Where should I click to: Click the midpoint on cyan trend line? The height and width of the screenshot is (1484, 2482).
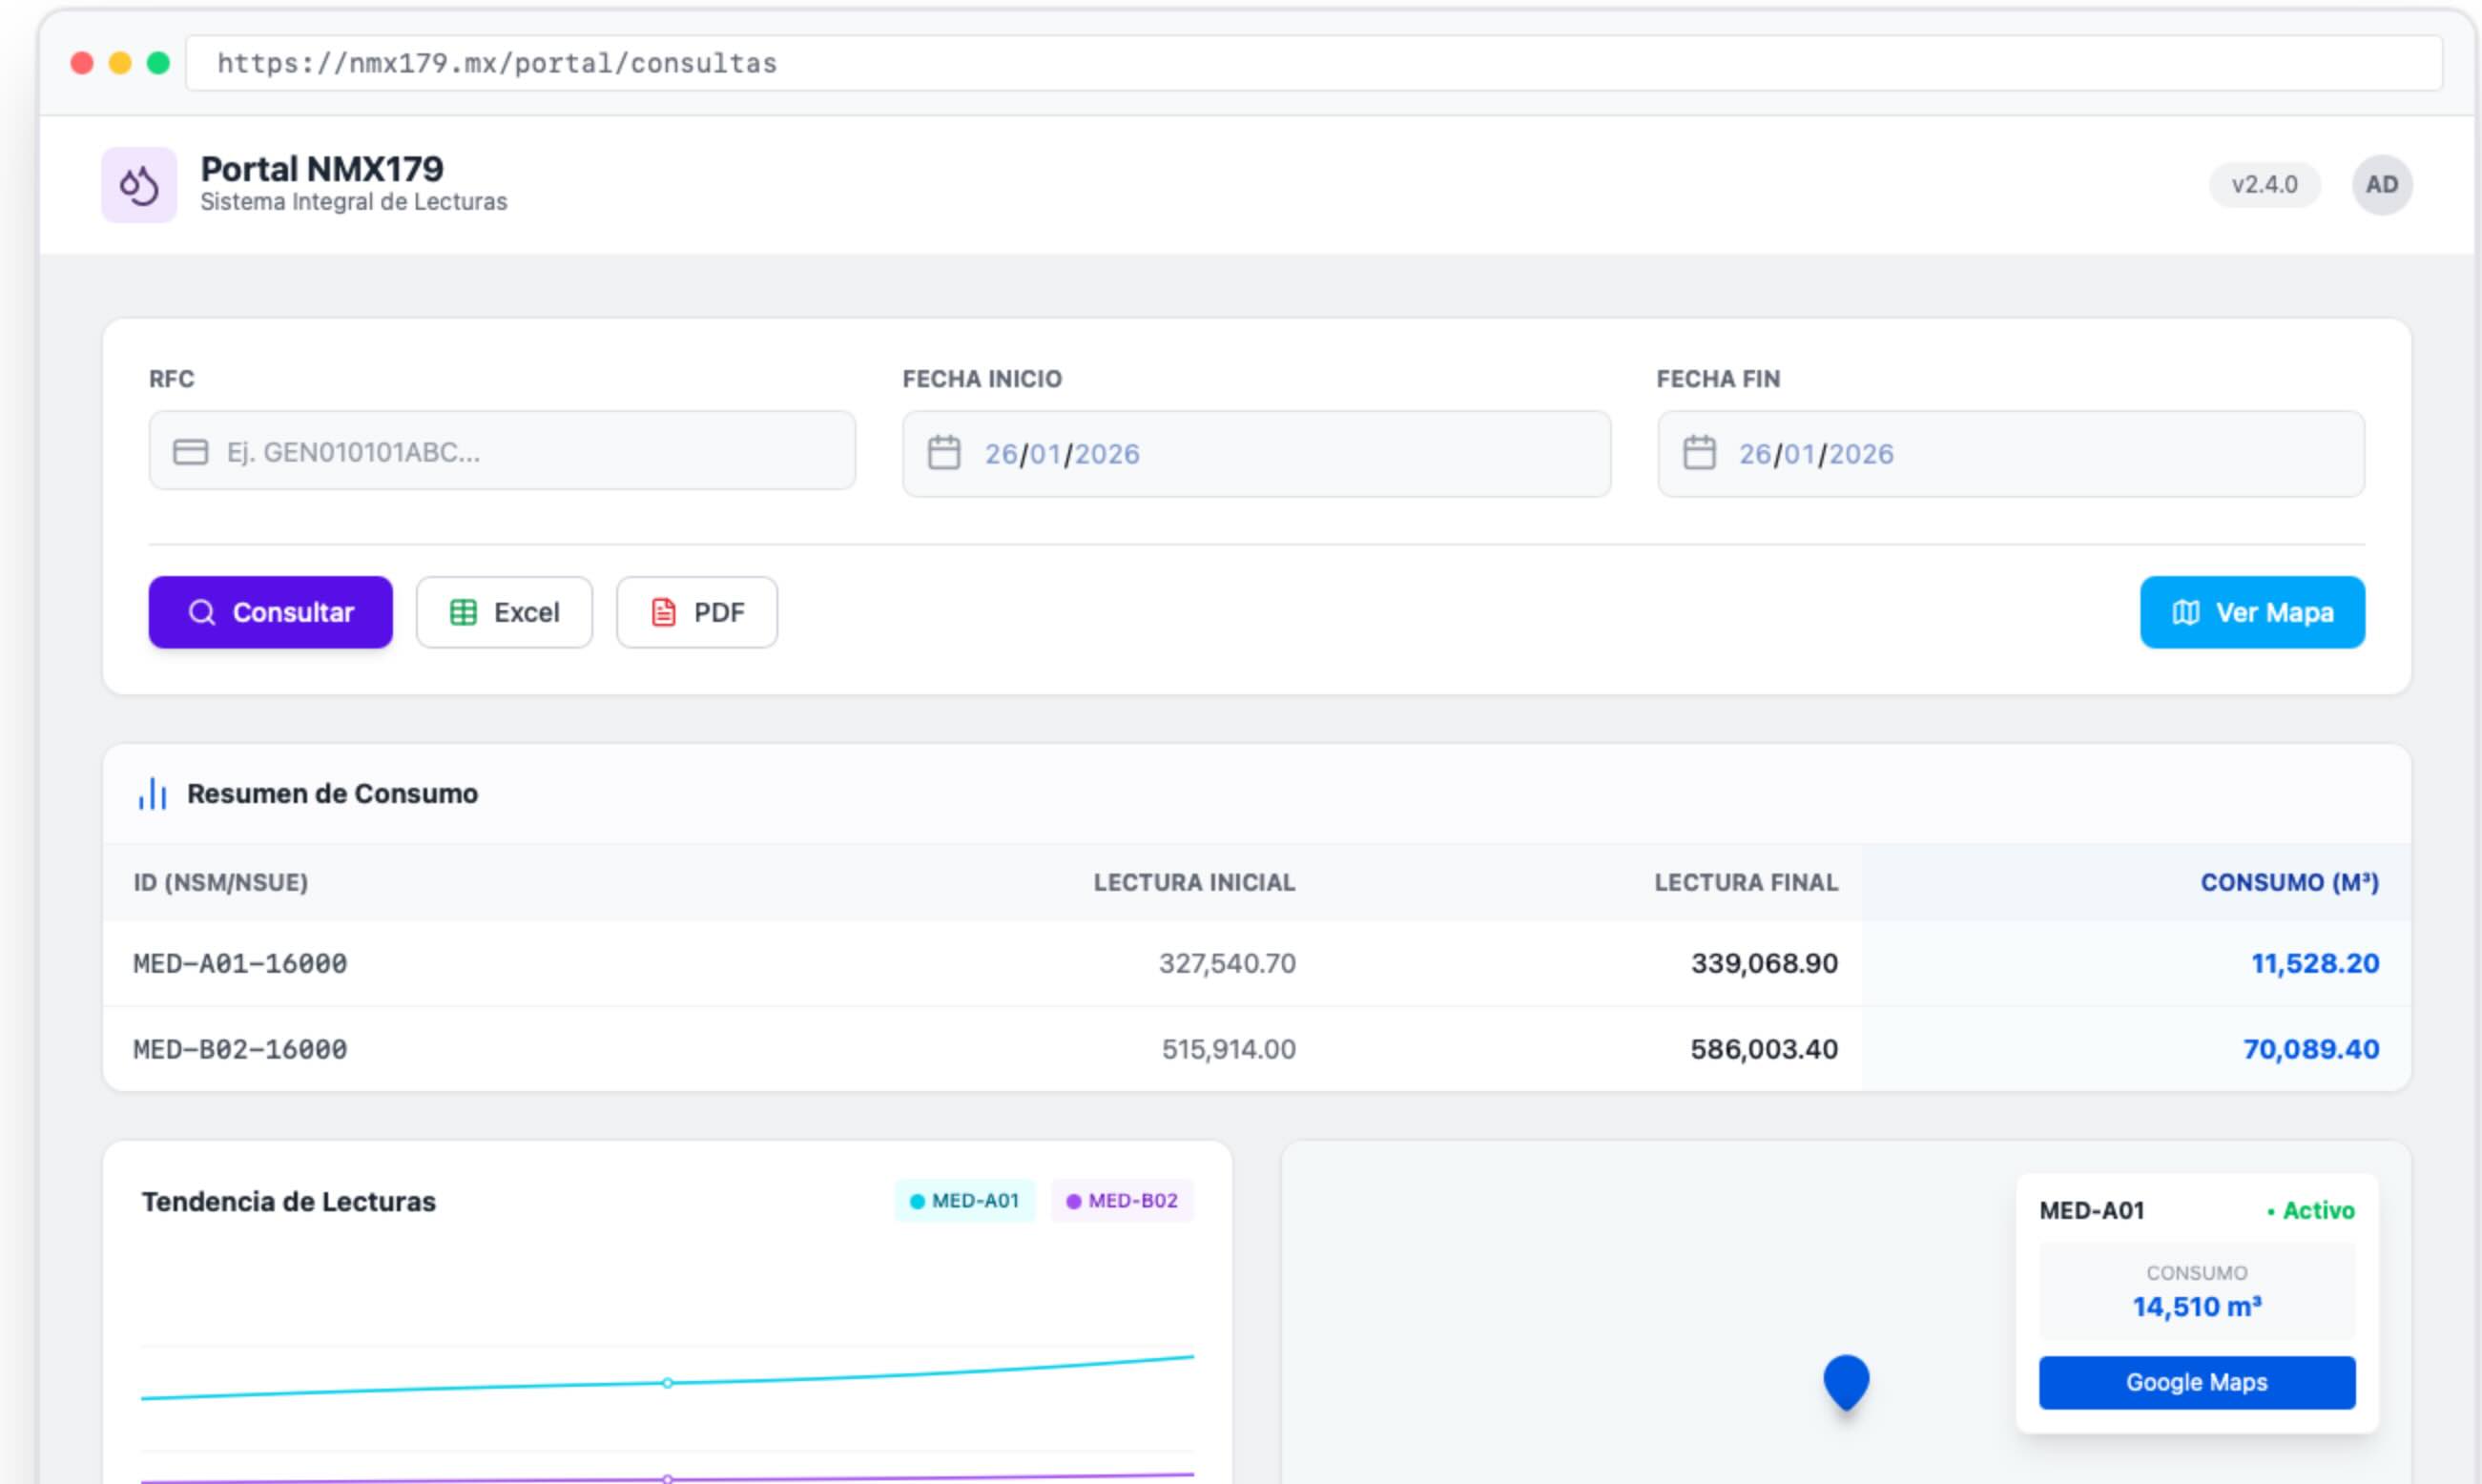(x=667, y=1383)
